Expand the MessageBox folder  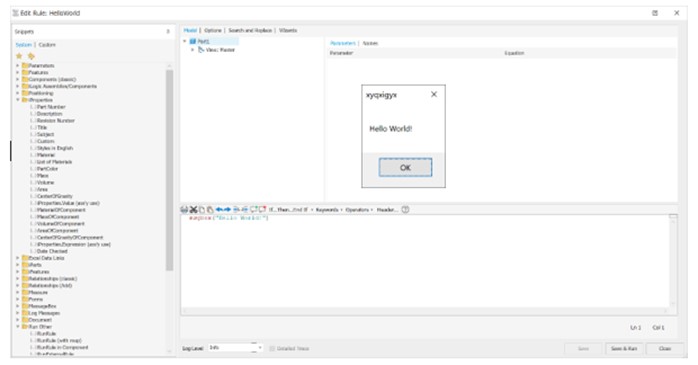[18, 306]
